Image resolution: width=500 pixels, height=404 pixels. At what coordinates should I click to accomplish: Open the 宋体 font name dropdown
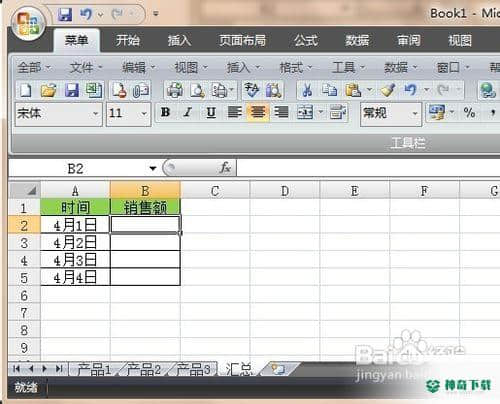(96, 114)
